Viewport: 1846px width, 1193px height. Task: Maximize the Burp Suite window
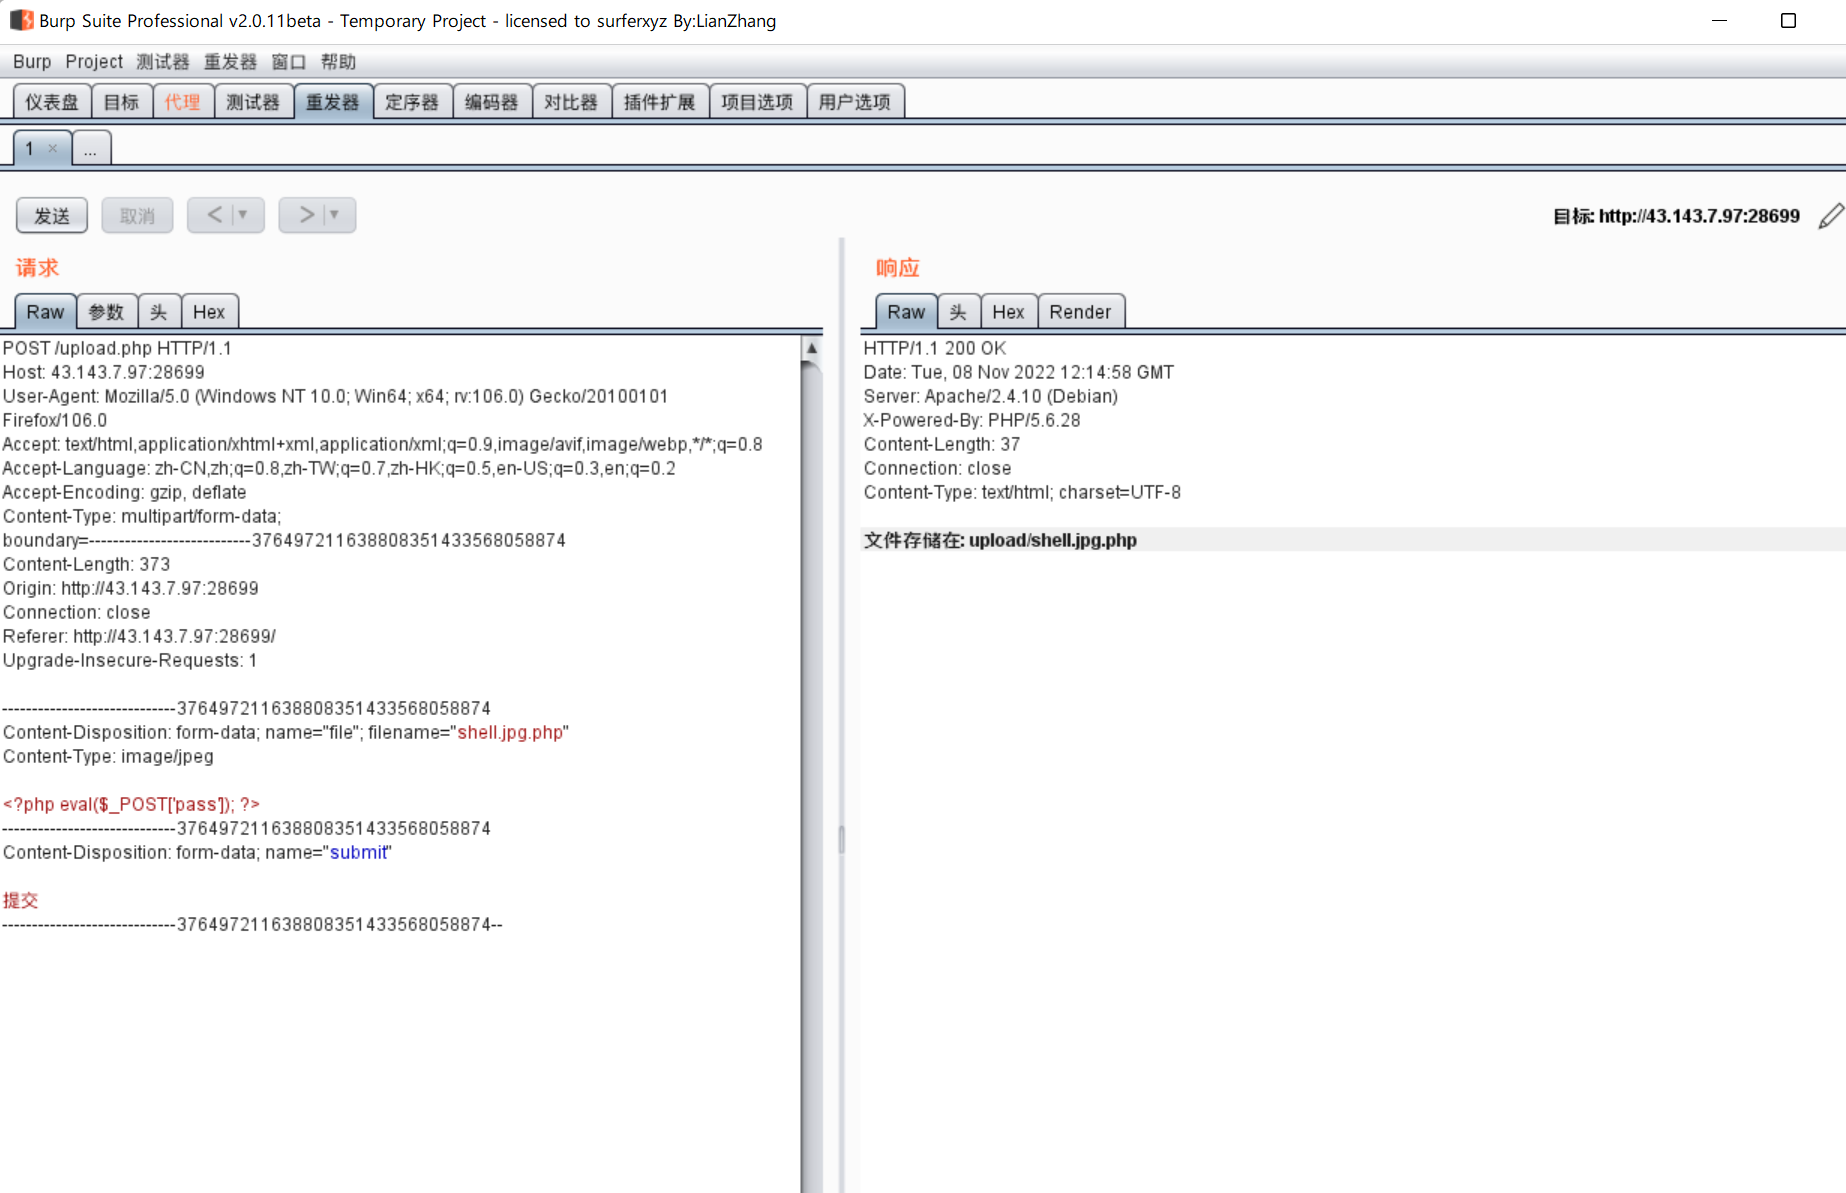pos(1789,21)
